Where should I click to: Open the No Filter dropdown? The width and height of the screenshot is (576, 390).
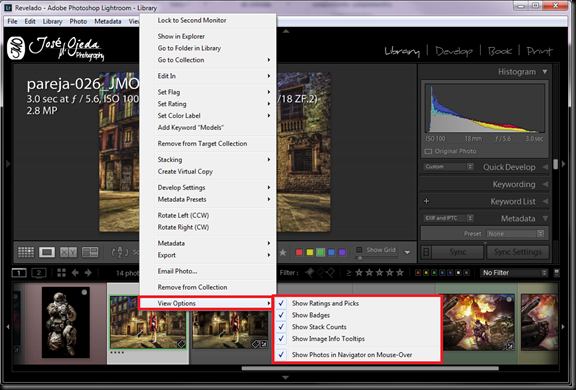coord(514,273)
